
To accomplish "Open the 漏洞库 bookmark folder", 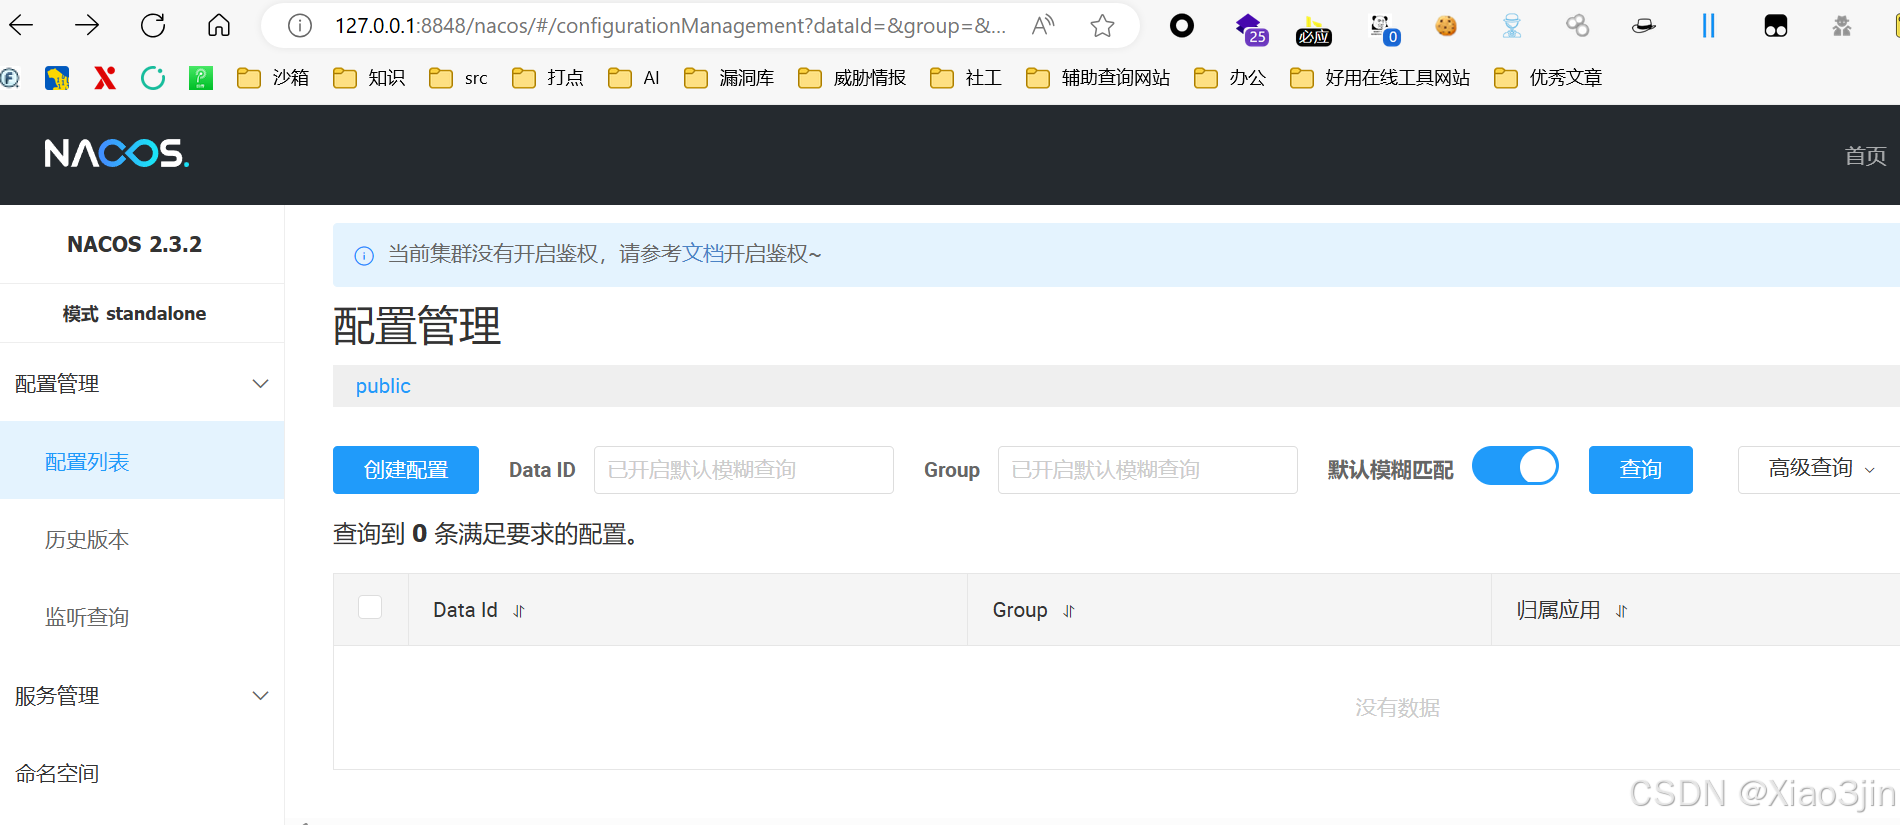I will tap(729, 78).
